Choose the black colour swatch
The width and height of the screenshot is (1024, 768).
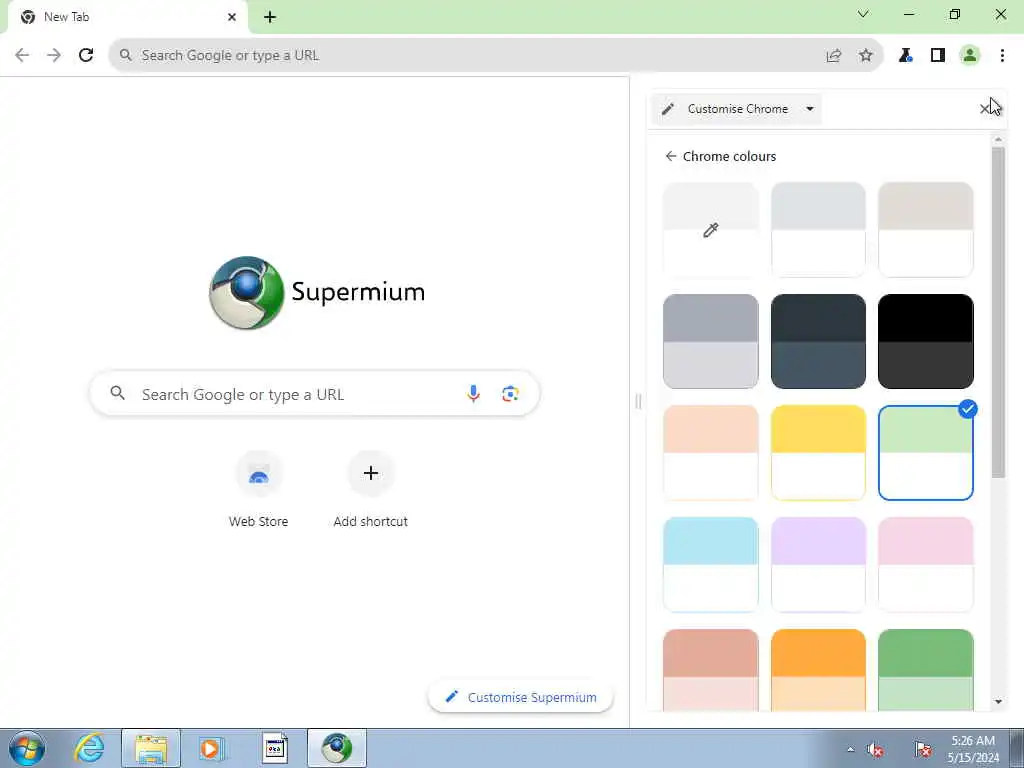[x=925, y=342]
